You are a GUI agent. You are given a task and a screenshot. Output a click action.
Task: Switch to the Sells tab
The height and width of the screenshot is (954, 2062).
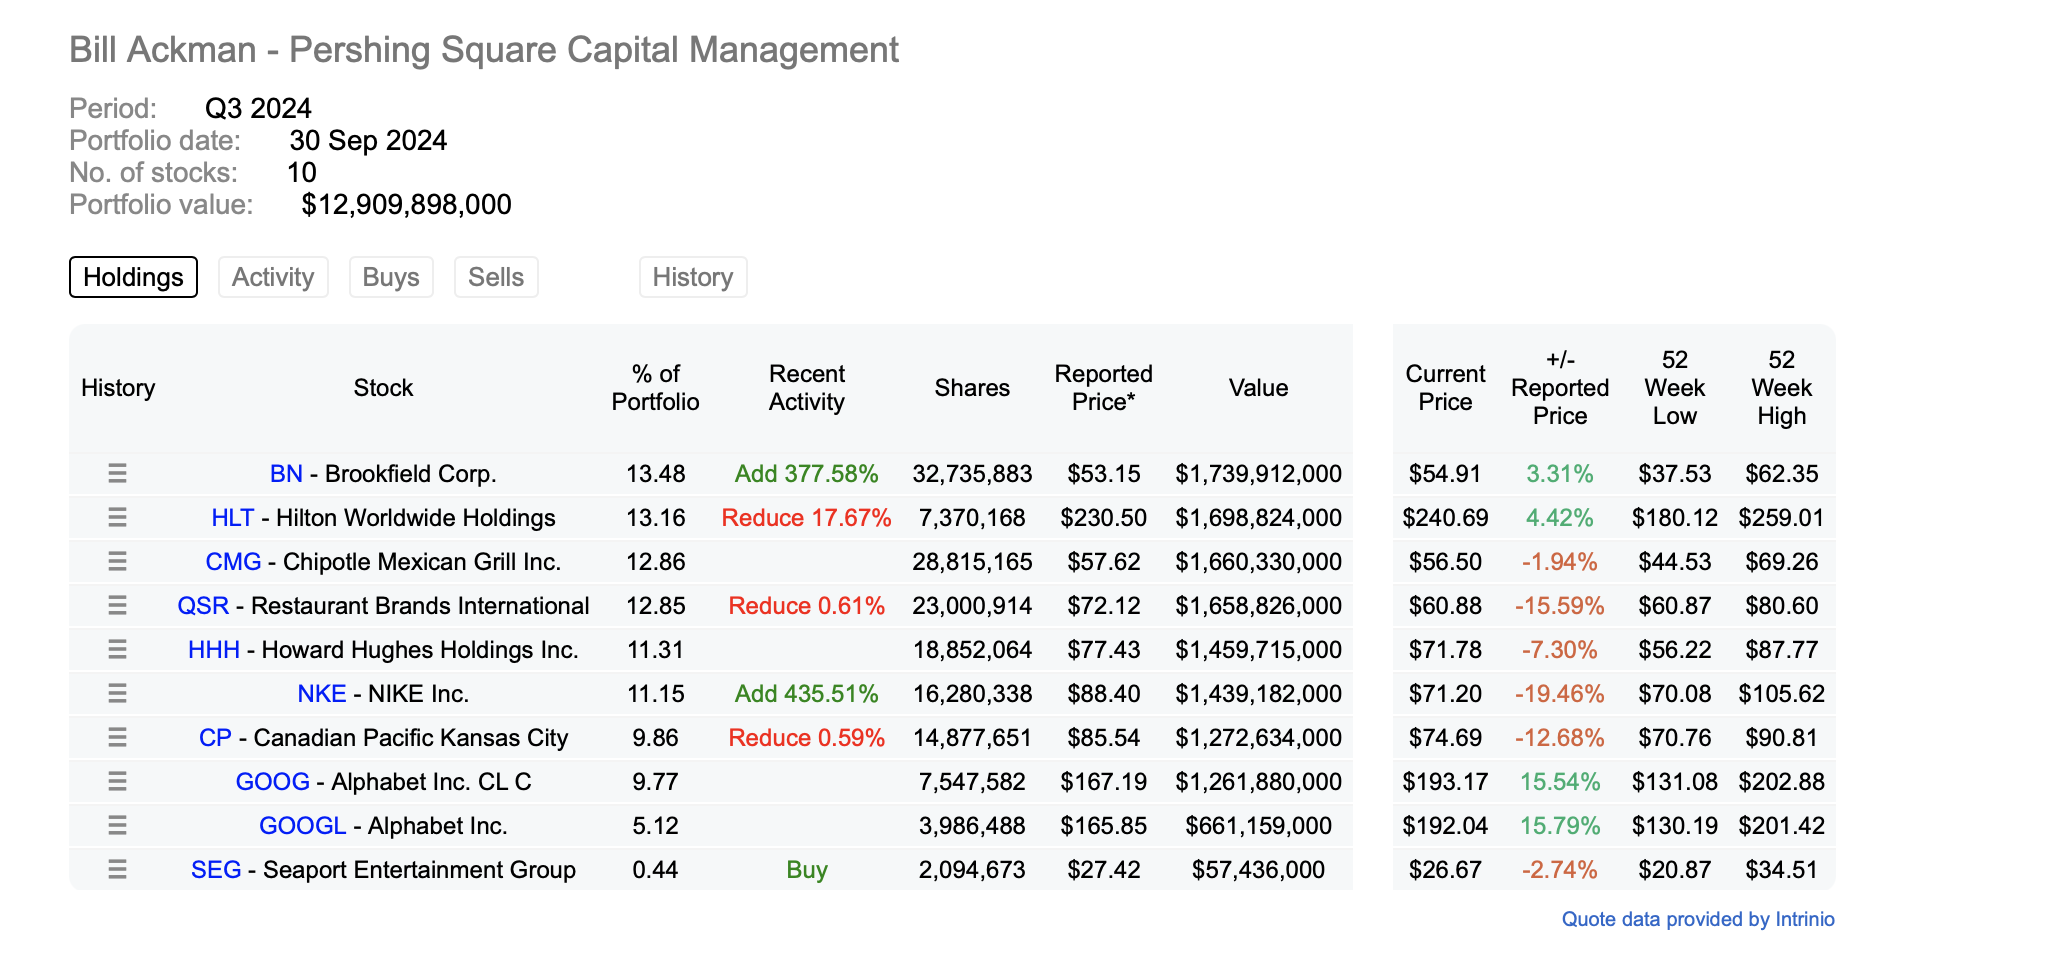tap(496, 277)
